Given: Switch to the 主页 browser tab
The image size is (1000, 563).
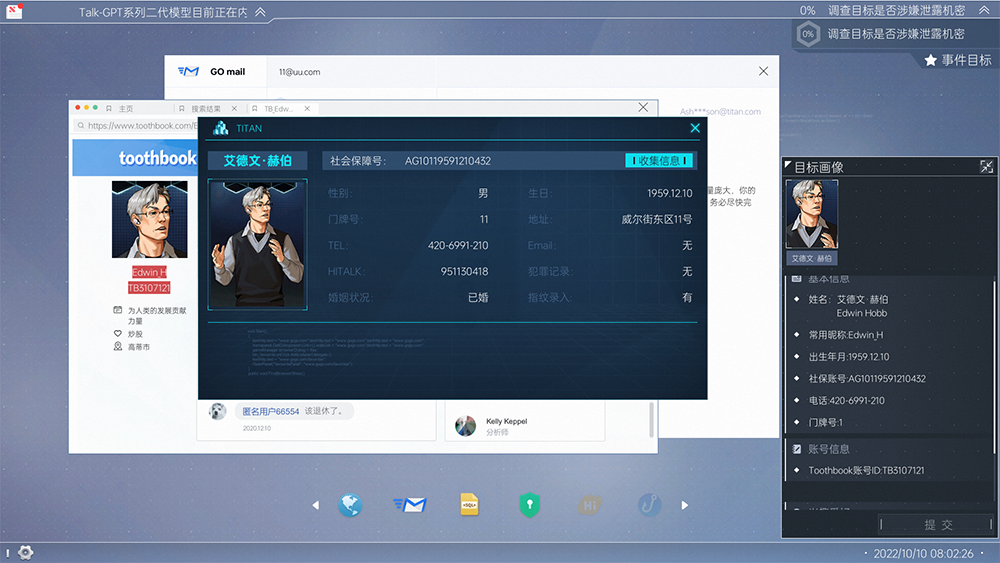Looking at the screenshot, I should tap(126, 108).
